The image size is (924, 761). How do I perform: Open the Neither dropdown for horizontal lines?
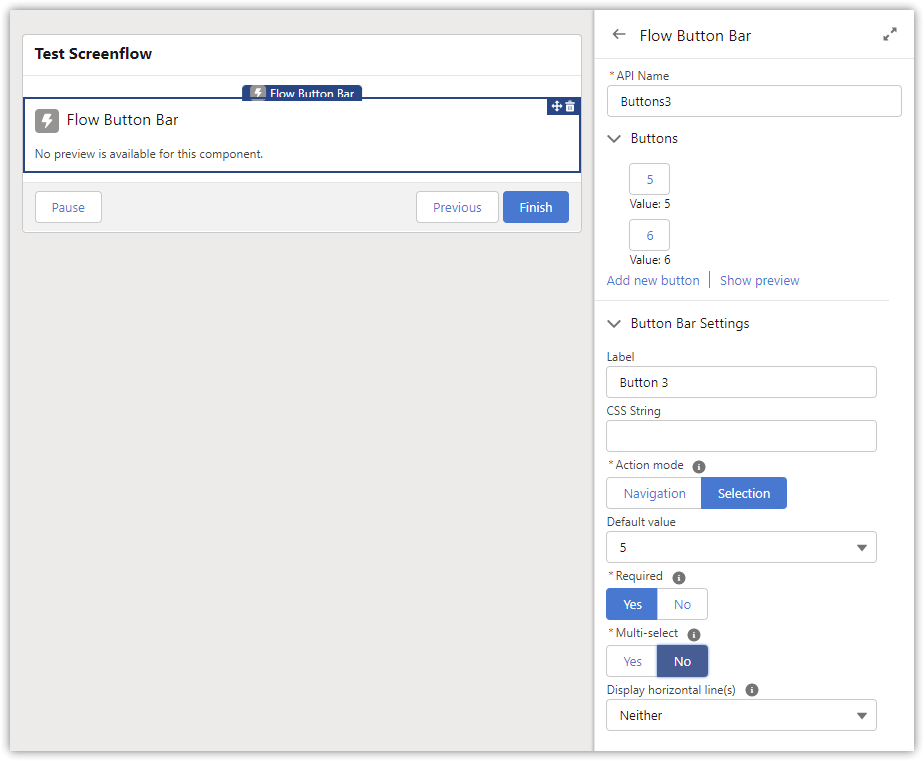(x=741, y=715)
